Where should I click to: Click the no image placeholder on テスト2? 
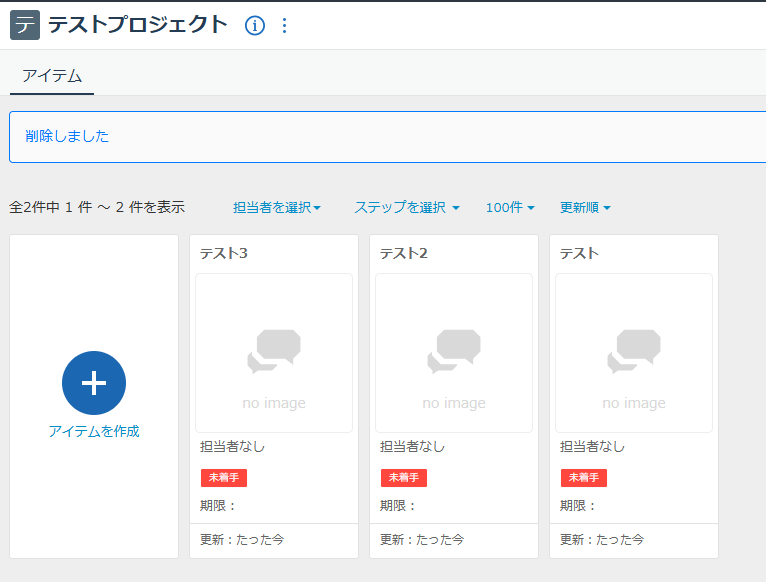pos(454,353)
